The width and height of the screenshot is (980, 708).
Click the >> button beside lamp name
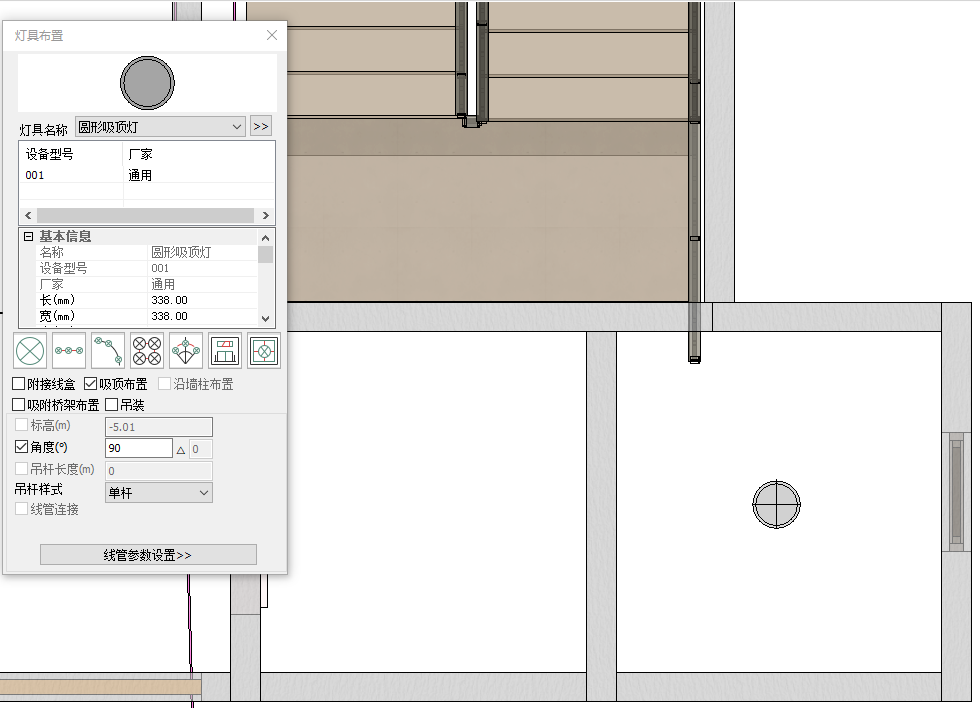click(260, 127)
